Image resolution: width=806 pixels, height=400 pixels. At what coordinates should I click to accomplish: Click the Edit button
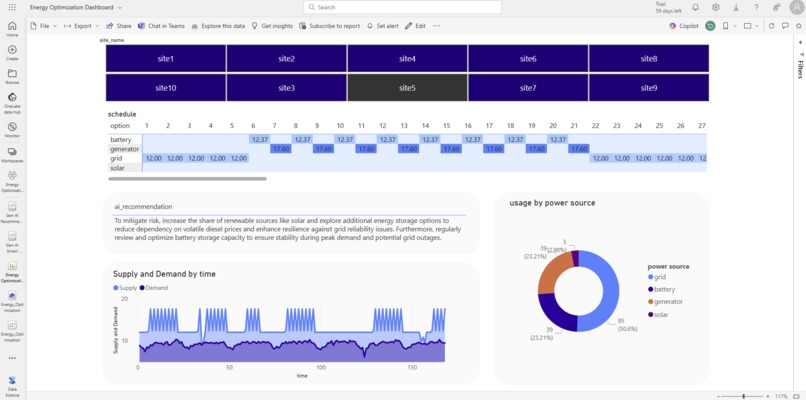415,26
